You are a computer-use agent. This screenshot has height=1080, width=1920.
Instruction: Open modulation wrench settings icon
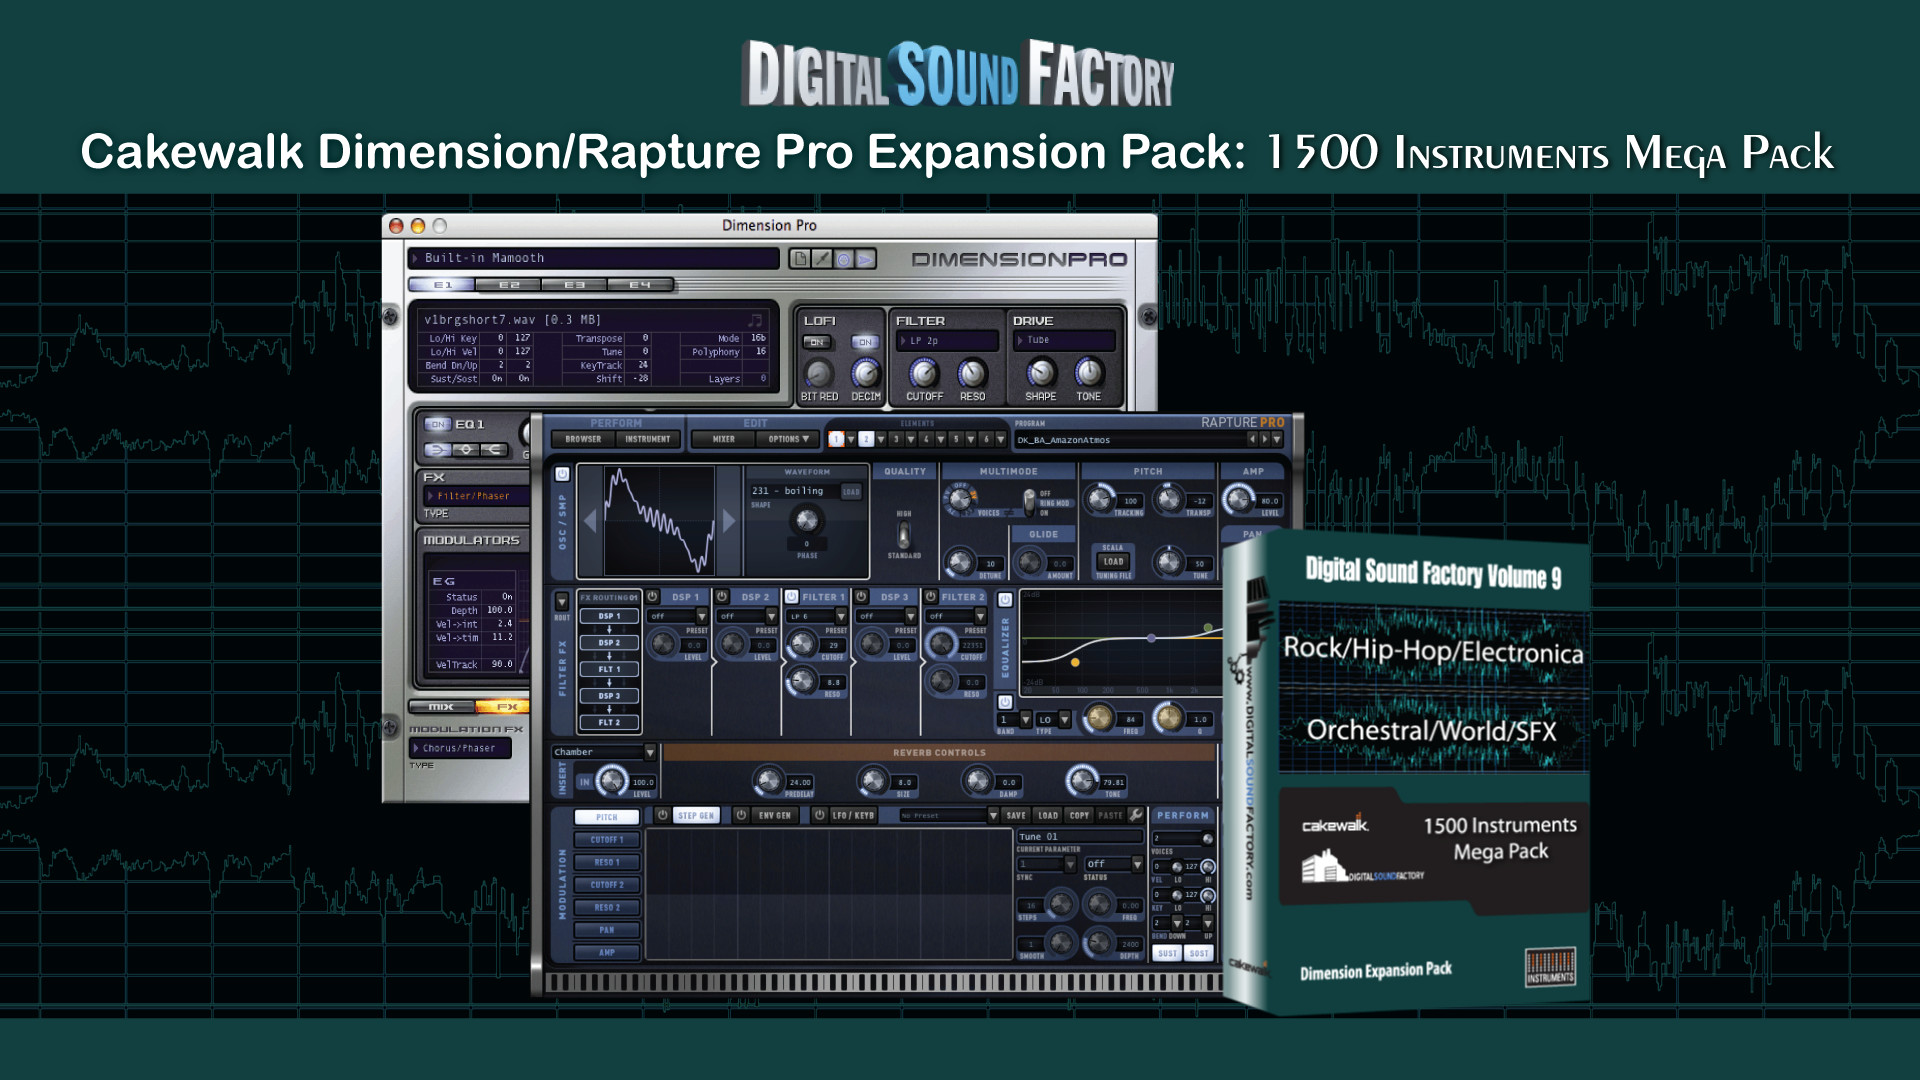click(x=1135, y=815)
